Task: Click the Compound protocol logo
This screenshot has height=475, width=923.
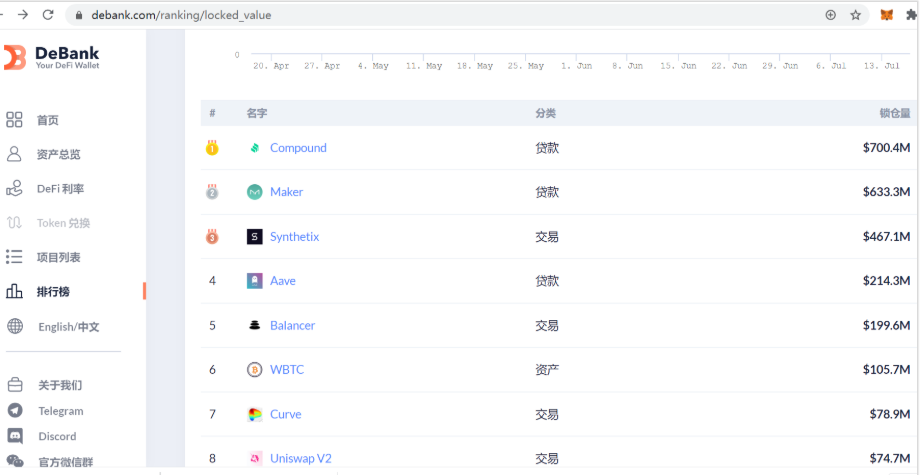Action: 254,148
